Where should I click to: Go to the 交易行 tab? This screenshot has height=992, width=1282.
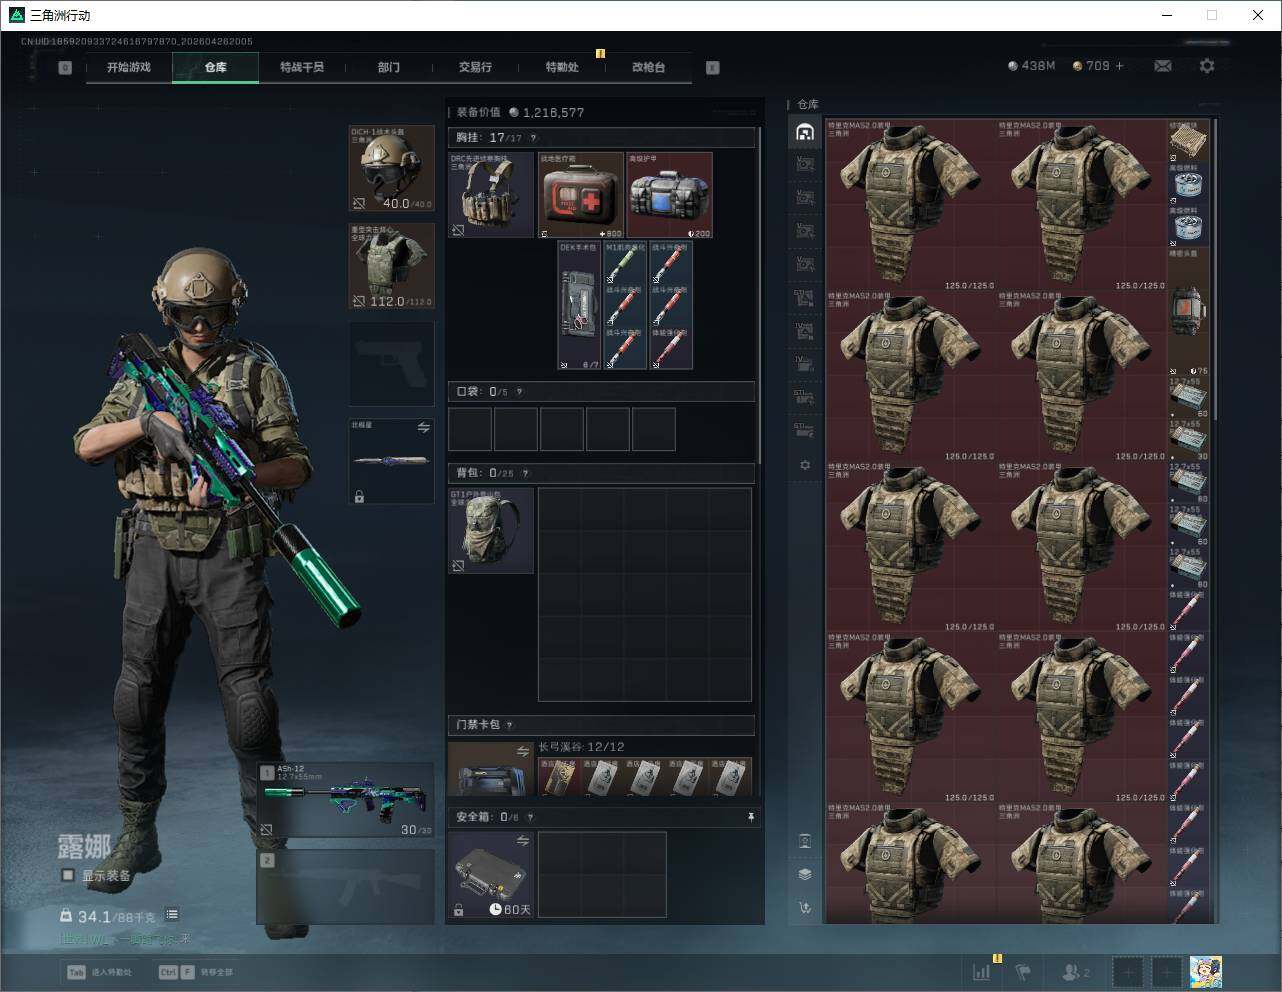pos(475,67)
